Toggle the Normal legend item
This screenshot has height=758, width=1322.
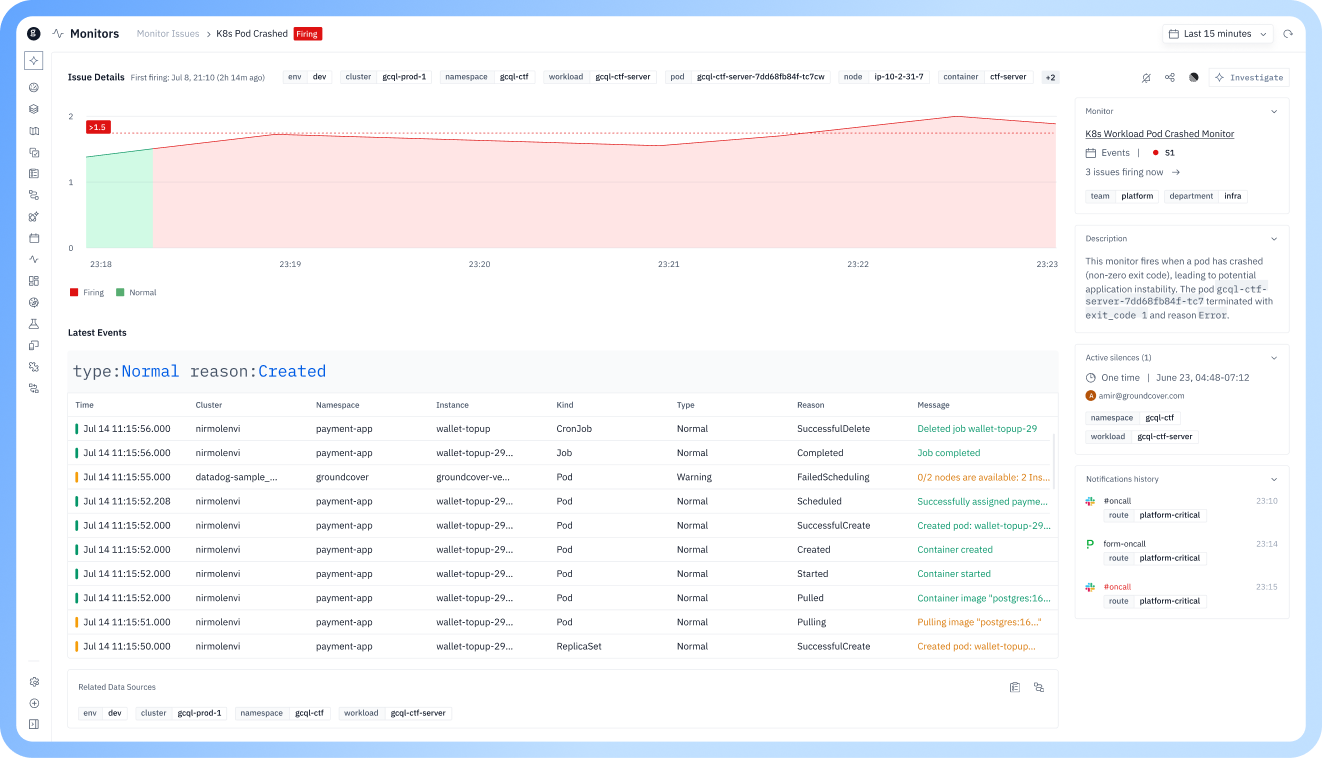point(136,293)
